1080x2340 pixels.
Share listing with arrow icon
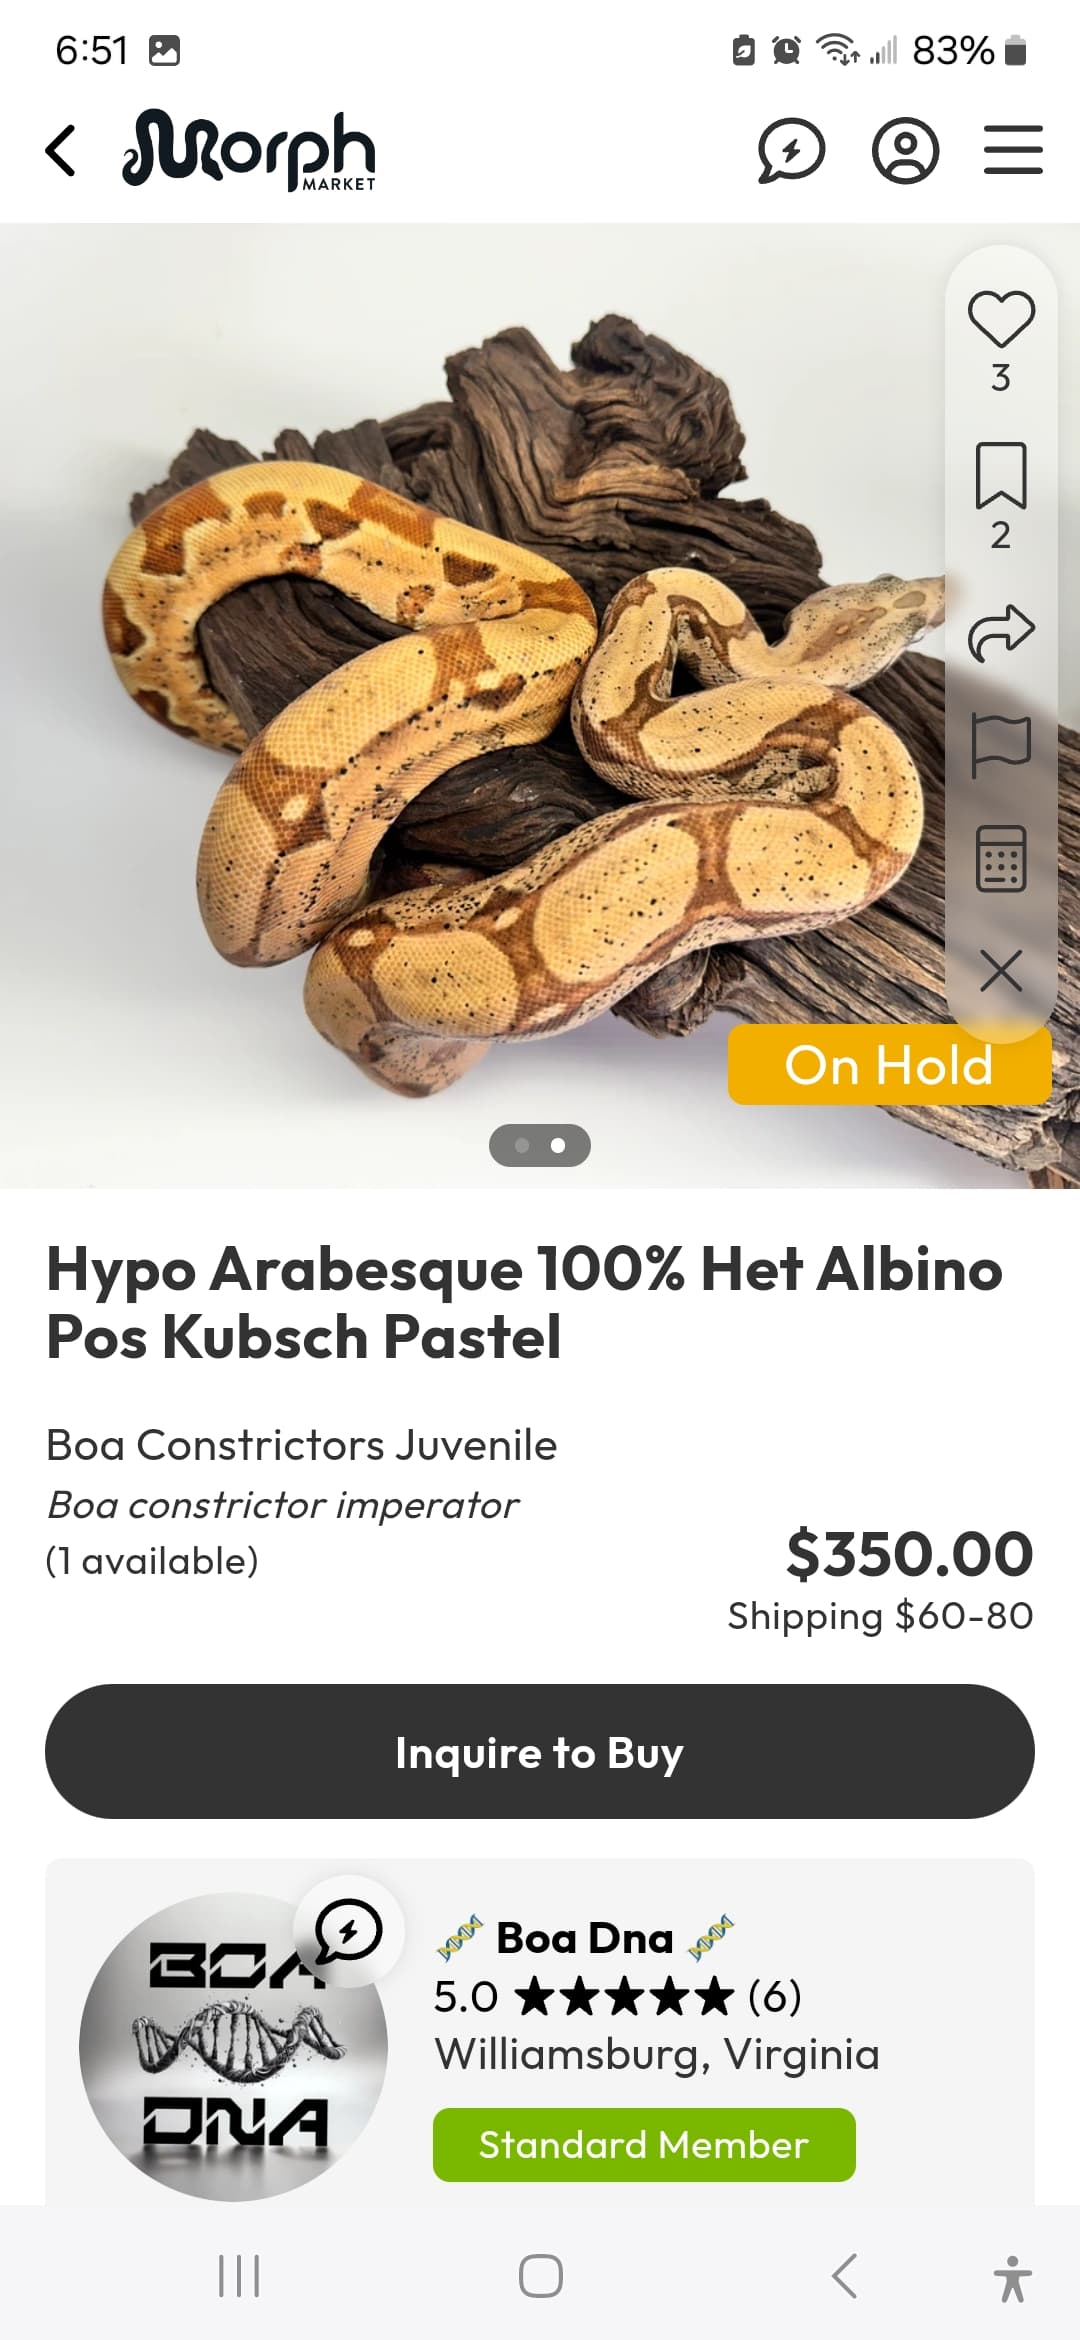point(1001,632)
